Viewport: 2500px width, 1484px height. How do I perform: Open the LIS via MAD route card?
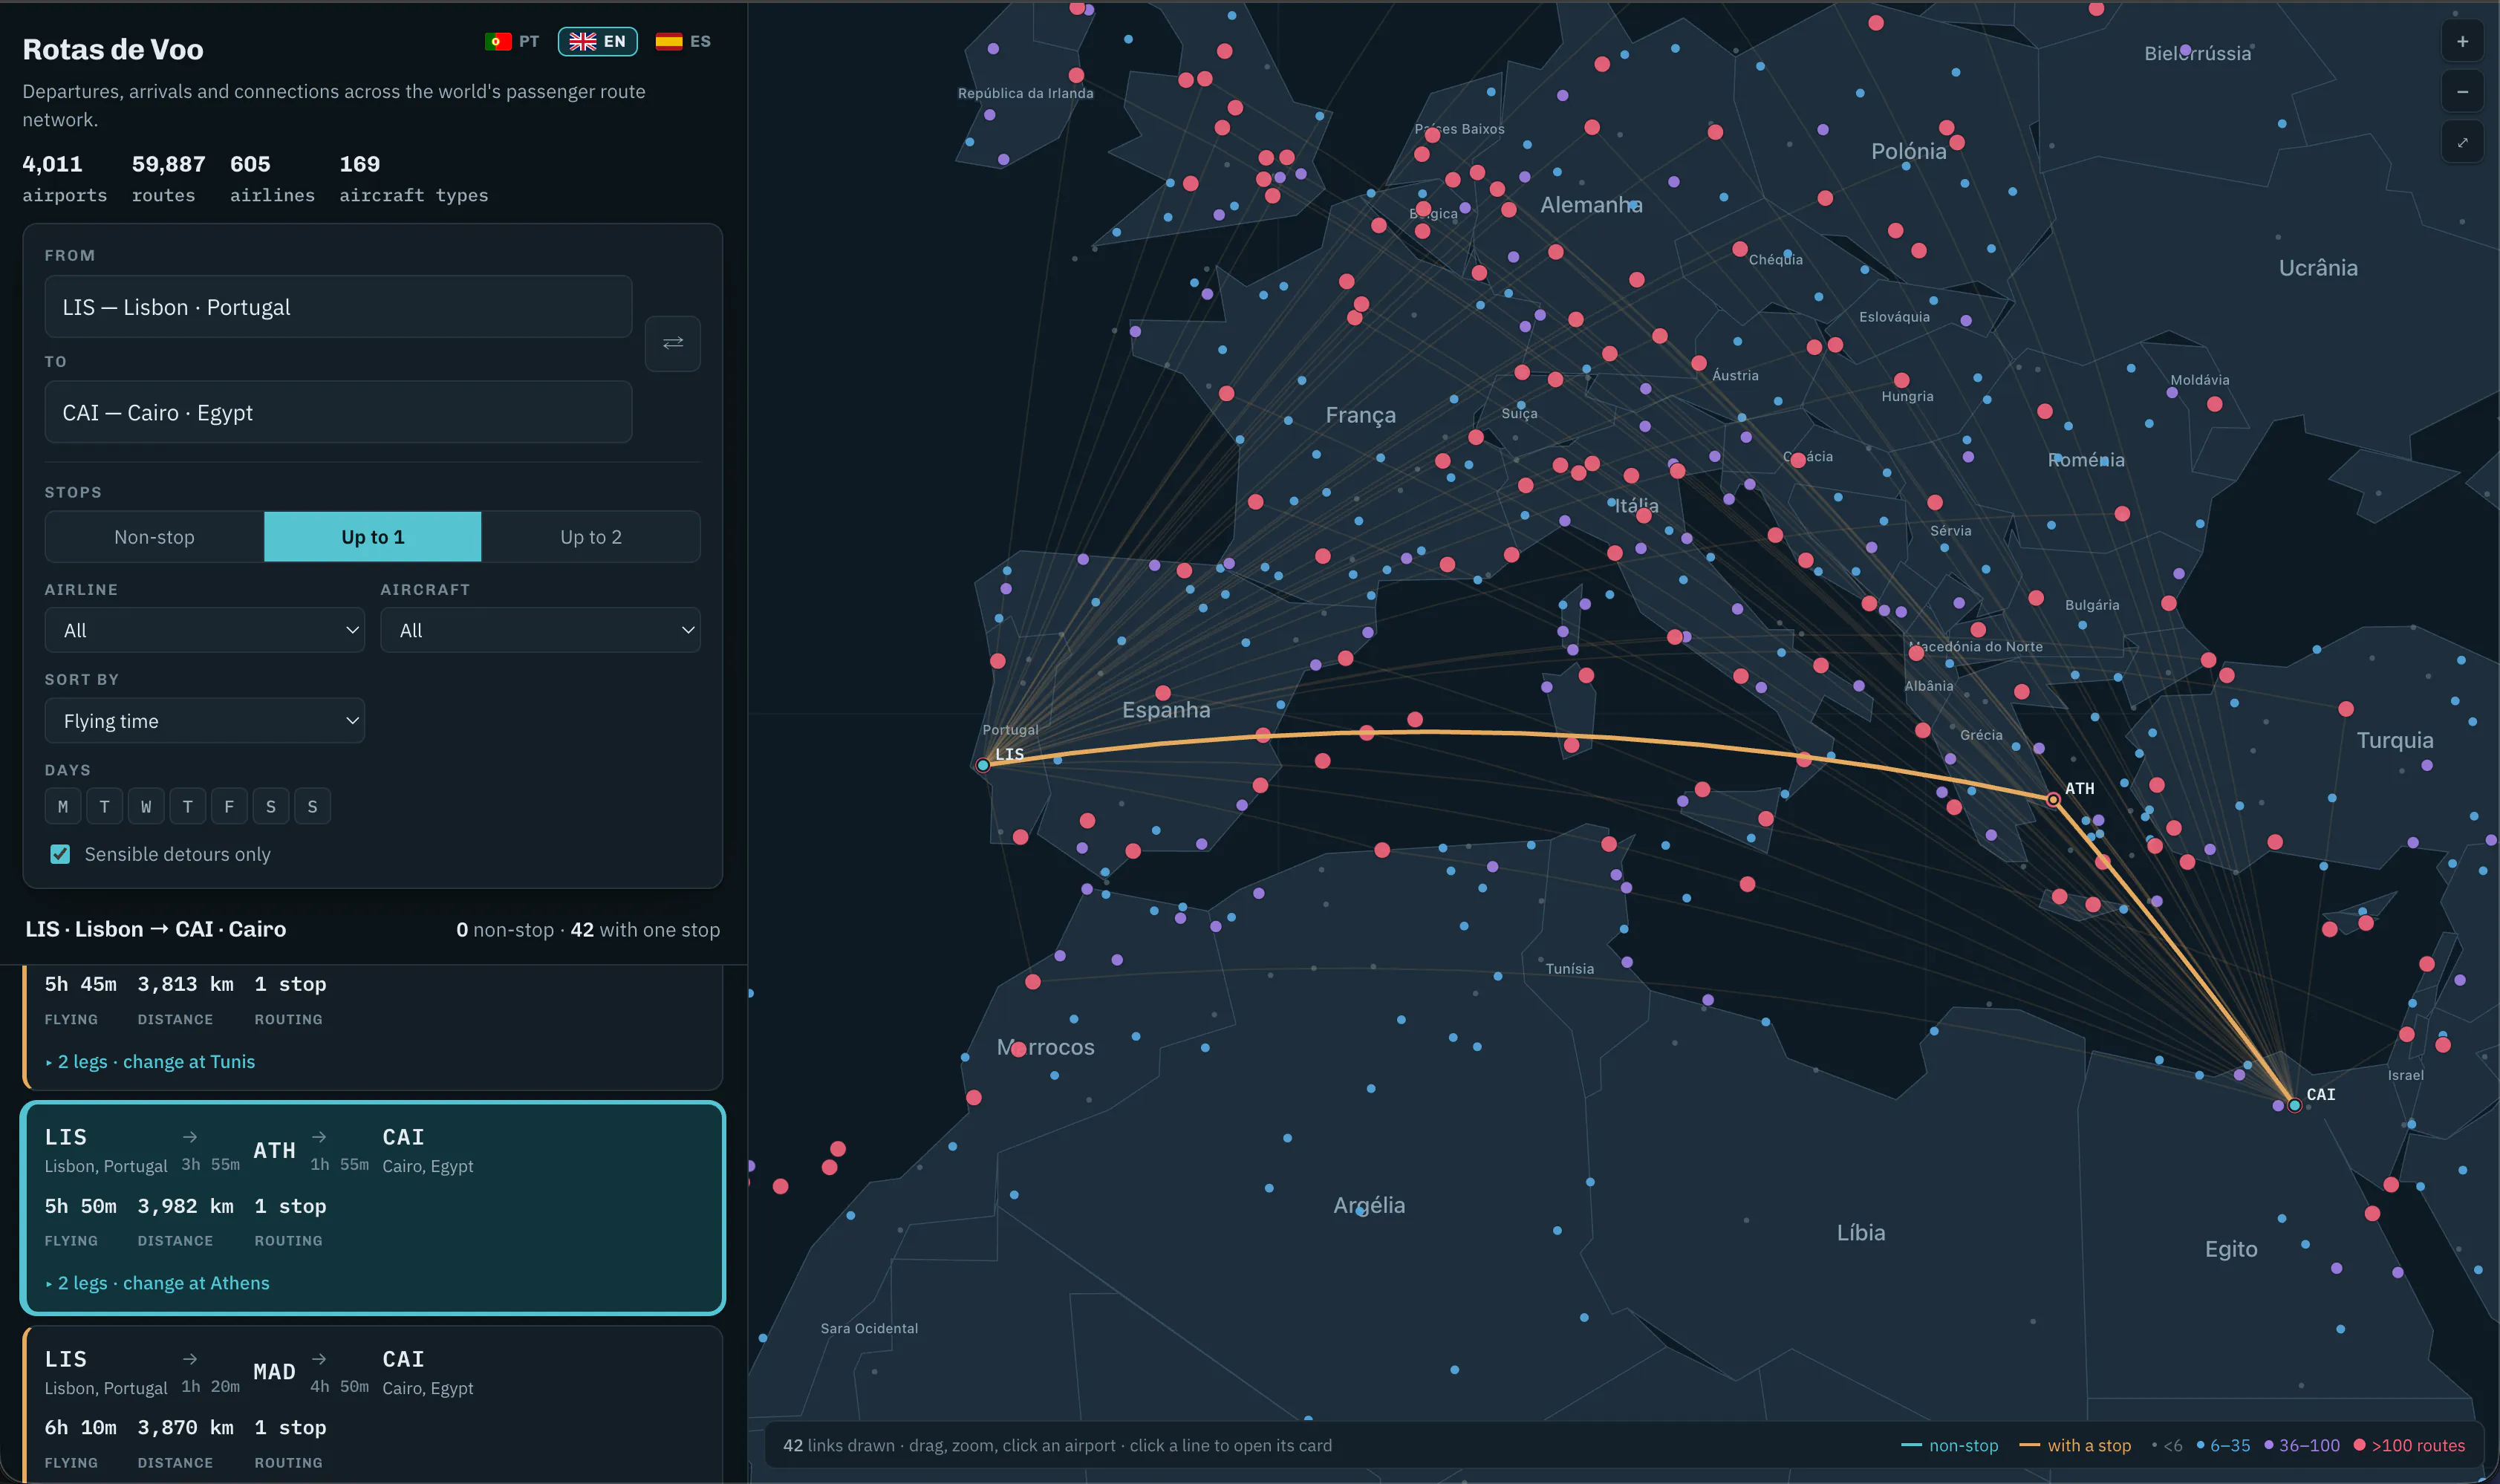373,1404
